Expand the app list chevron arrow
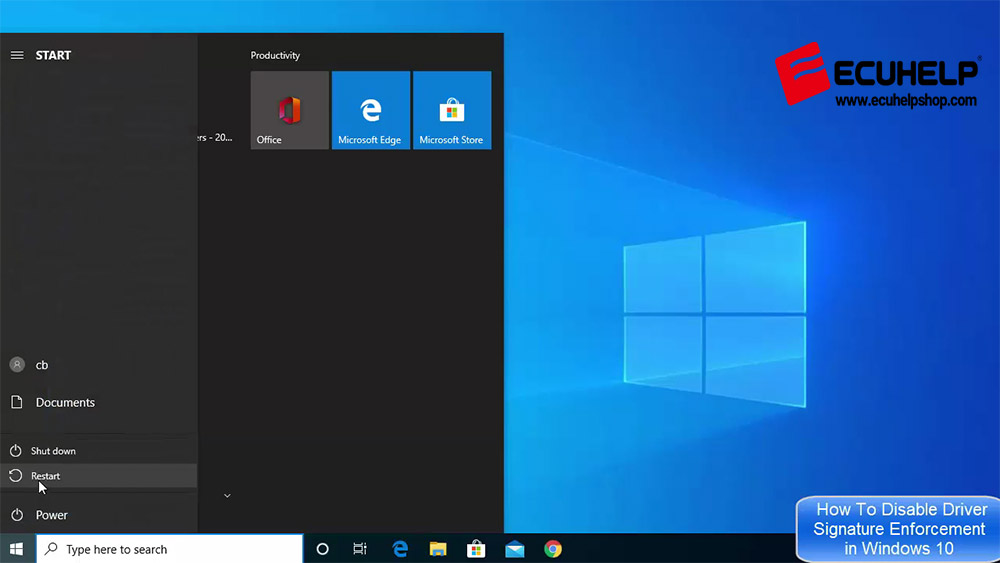Image resolution: width=1000 pixels, height=563 pixels. [x=227, y=495]
